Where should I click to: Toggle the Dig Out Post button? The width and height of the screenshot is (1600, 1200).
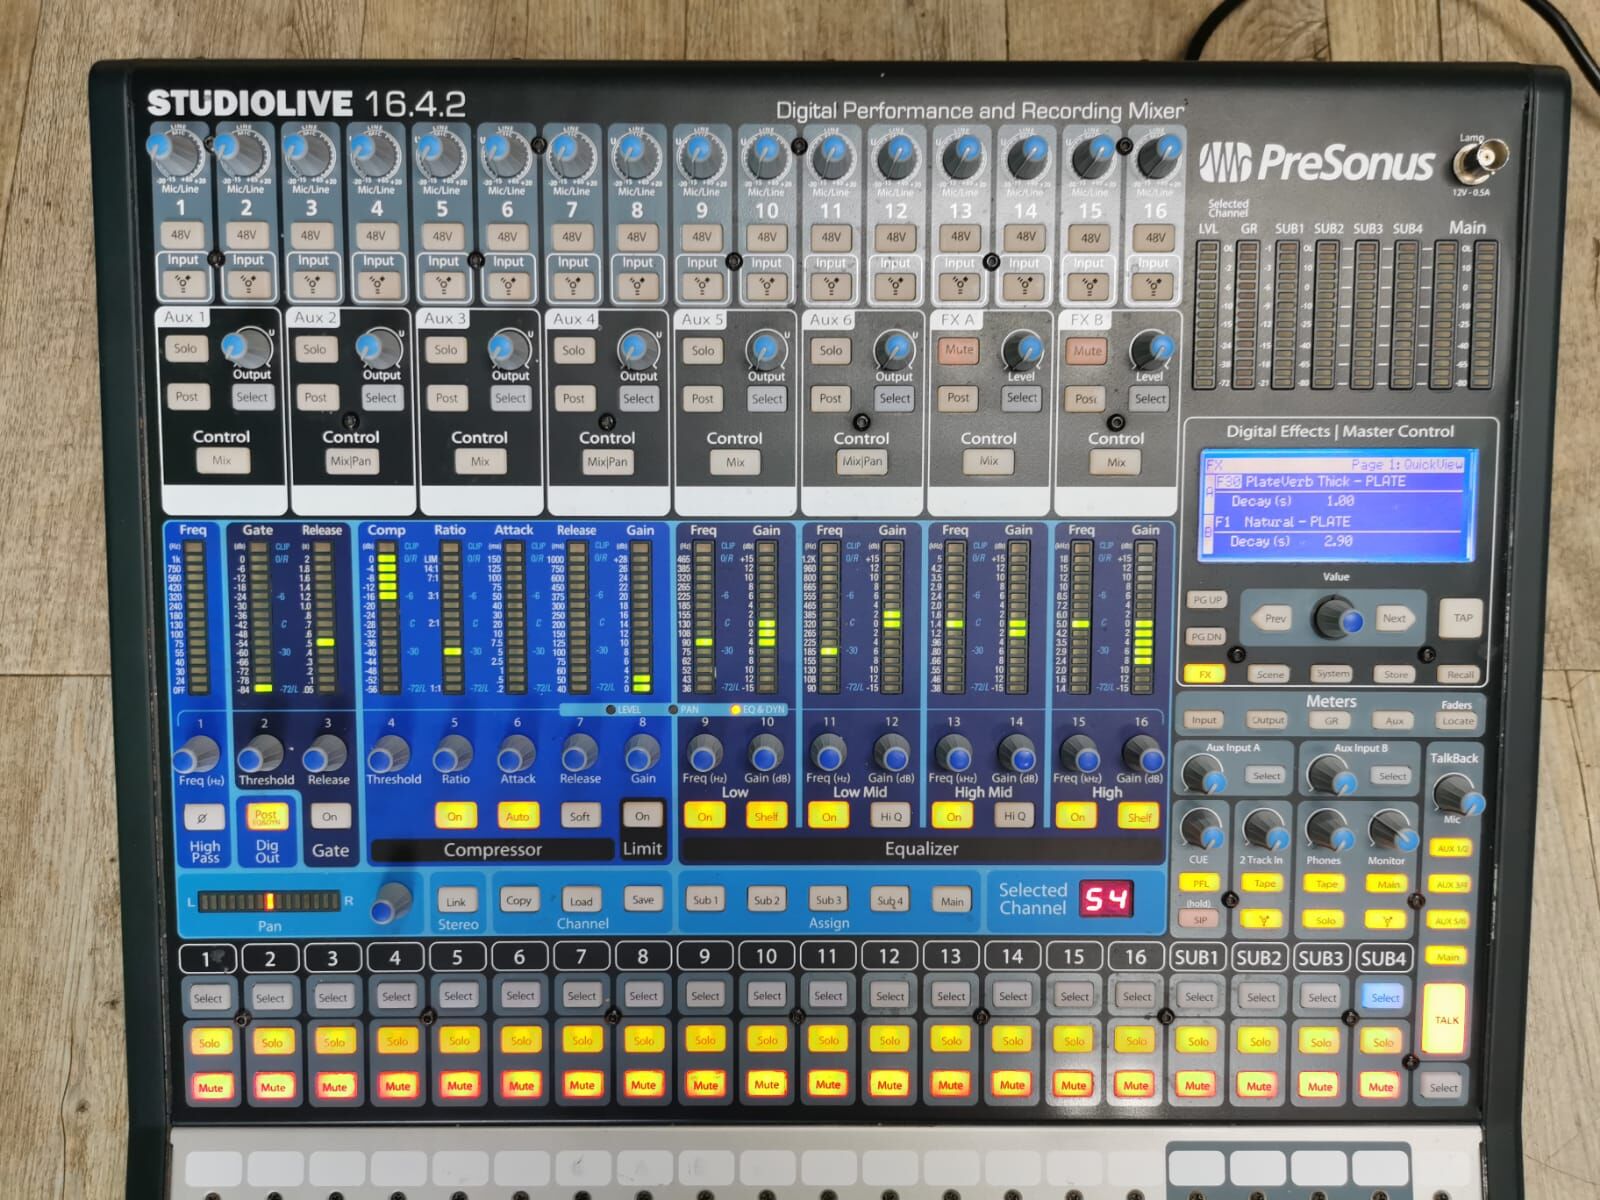click(266, 817)
